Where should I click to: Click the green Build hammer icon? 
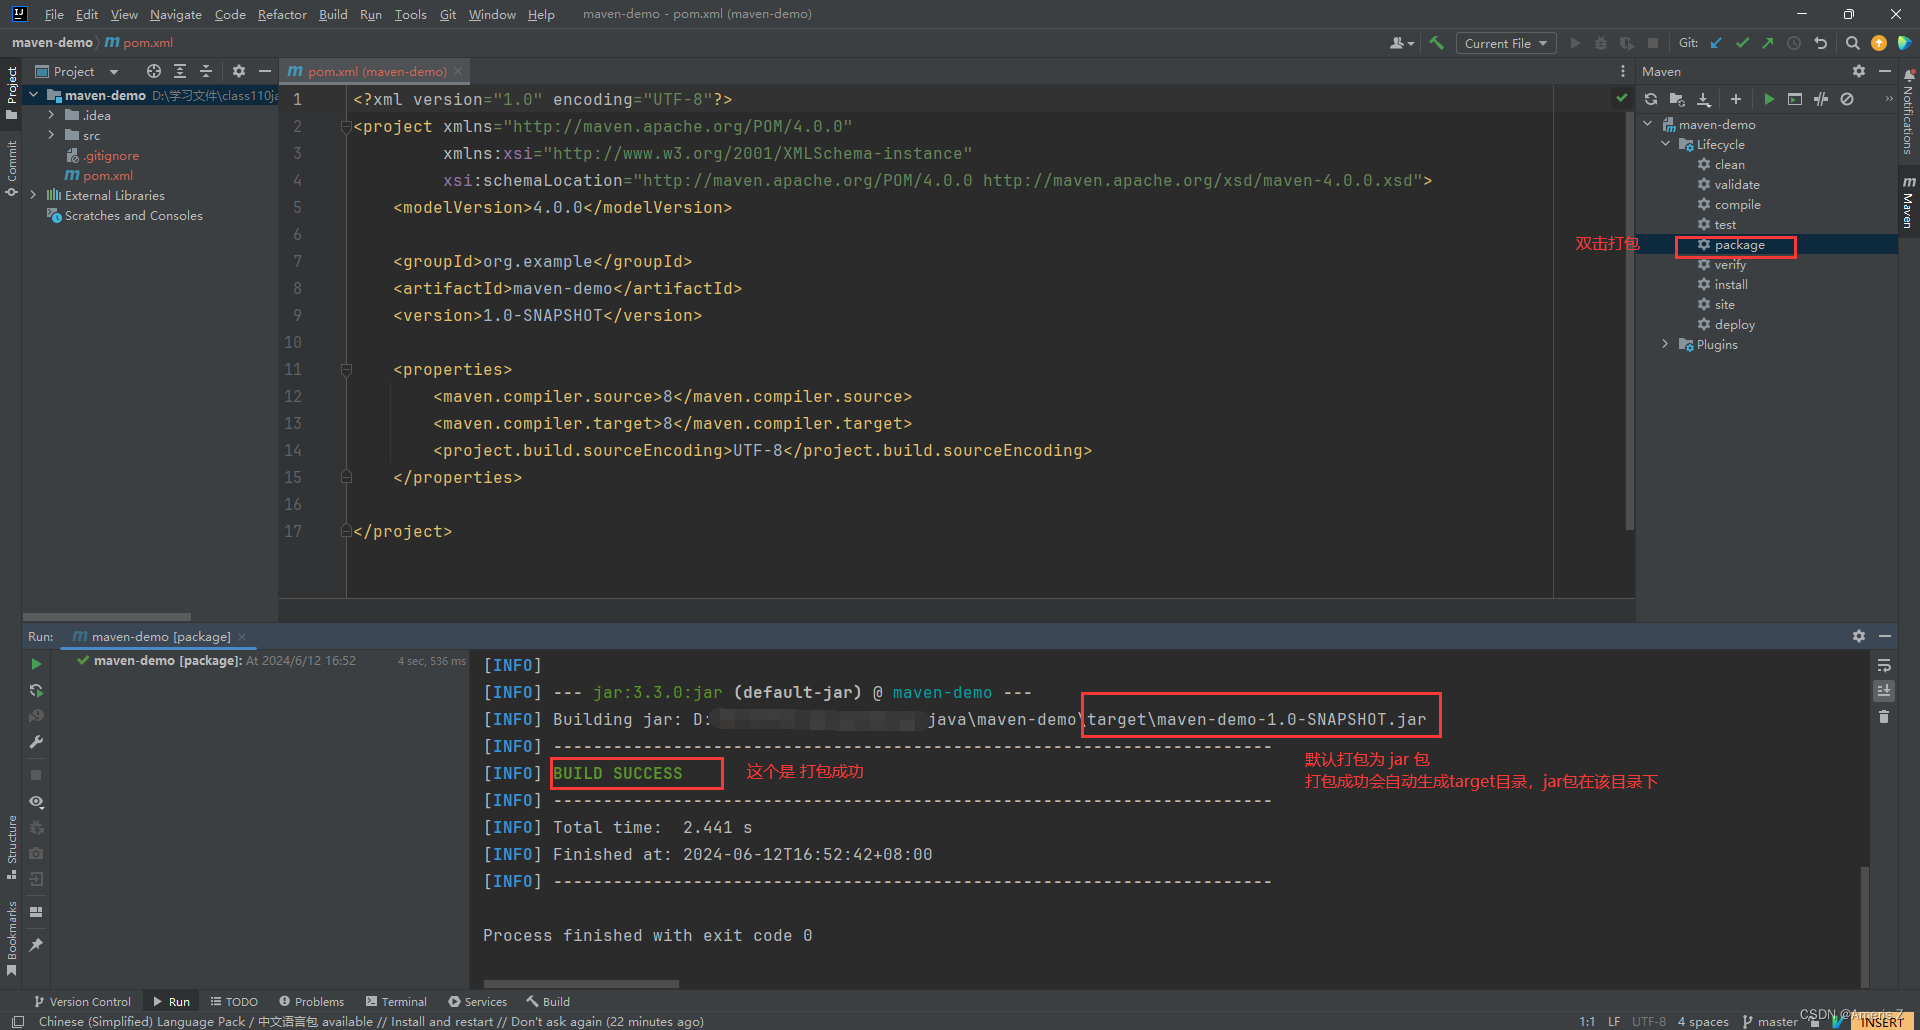tap(1437, 43)
